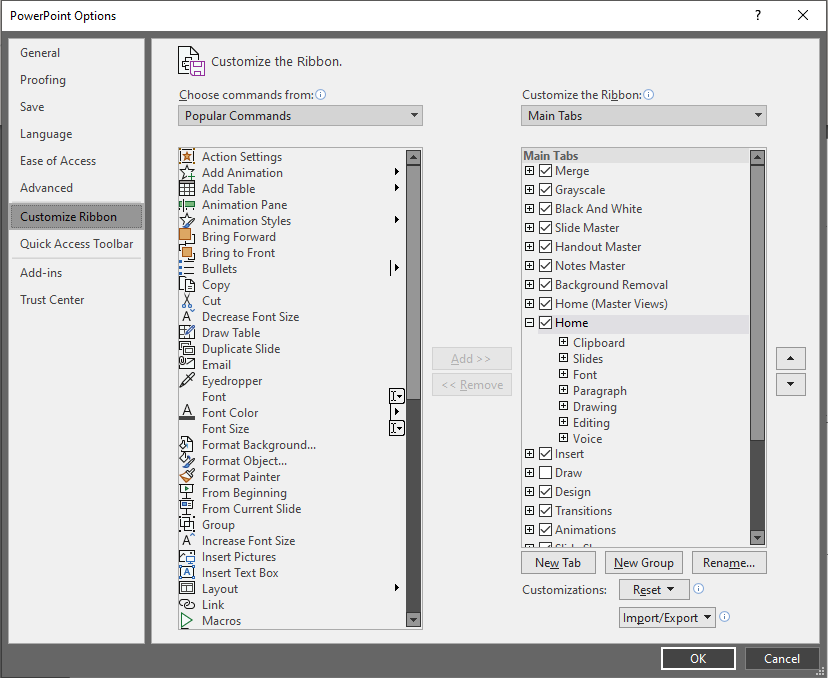Open the Reset customizations dropdown

[x=654, y=589]
